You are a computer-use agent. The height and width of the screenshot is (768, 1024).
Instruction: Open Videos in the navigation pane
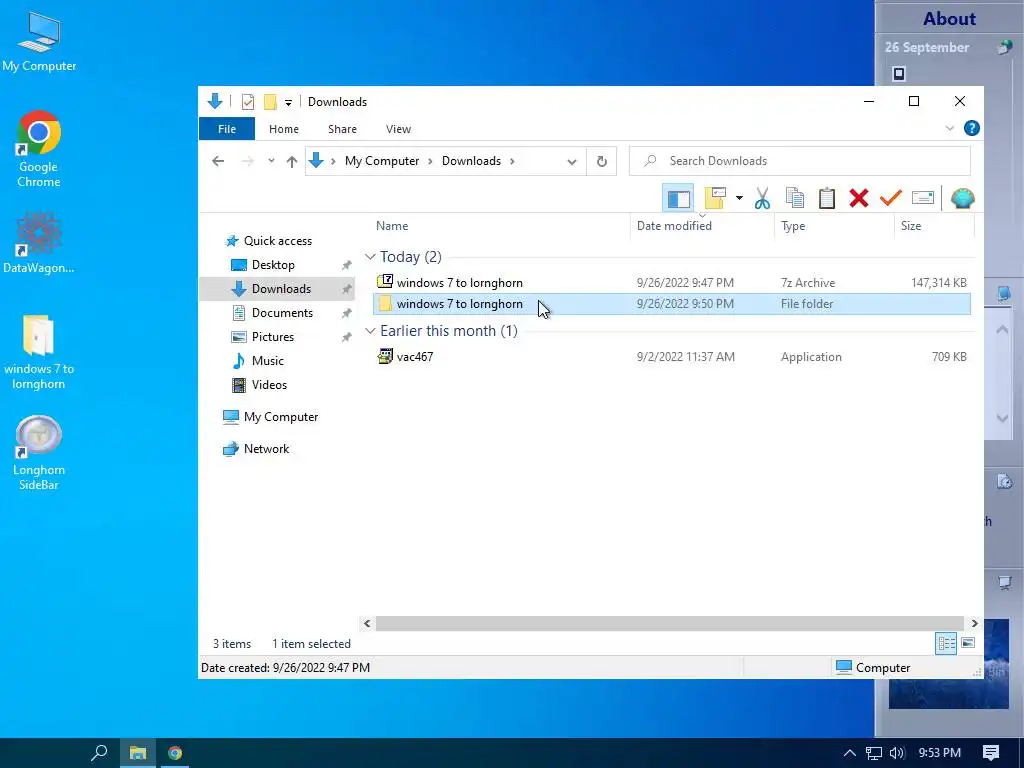click(x=269, y=385)
